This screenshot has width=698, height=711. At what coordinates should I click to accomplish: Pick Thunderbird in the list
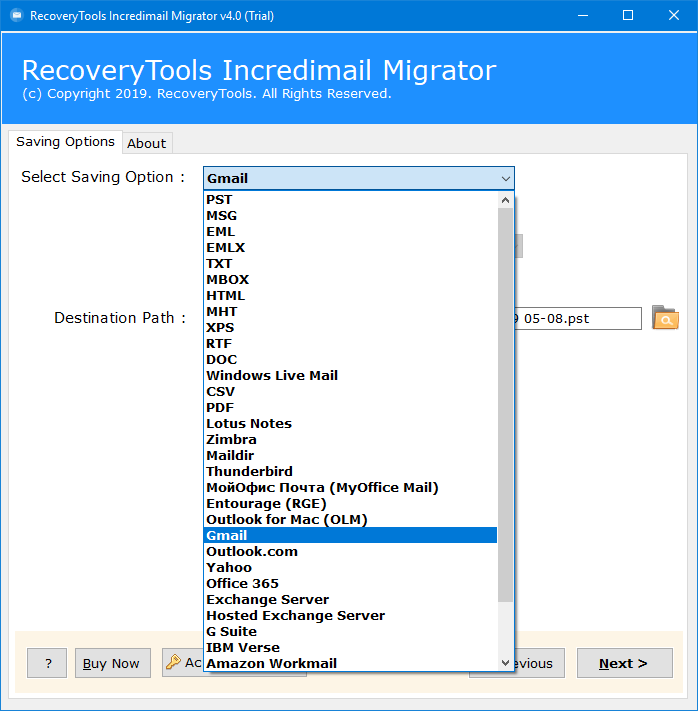(351, 471)
